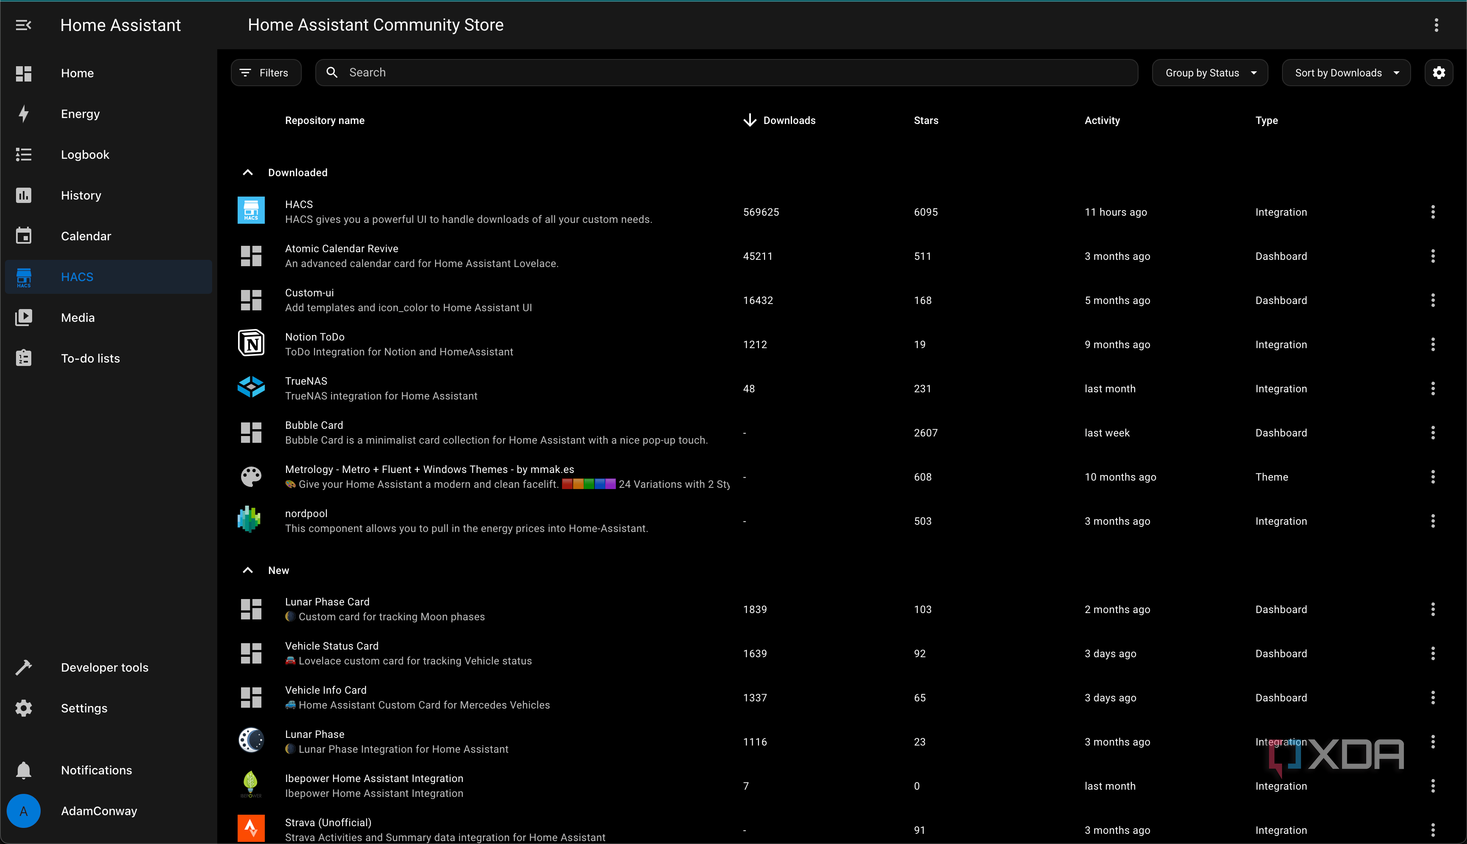Viewport: 1467px width, 844px height.
Task: Open History in the sidebar
Action: pyautogui.click(x=108, y=196)
